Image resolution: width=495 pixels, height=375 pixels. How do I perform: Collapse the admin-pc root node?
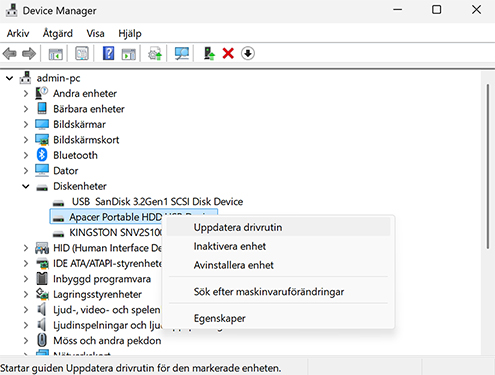click(10, 78)
